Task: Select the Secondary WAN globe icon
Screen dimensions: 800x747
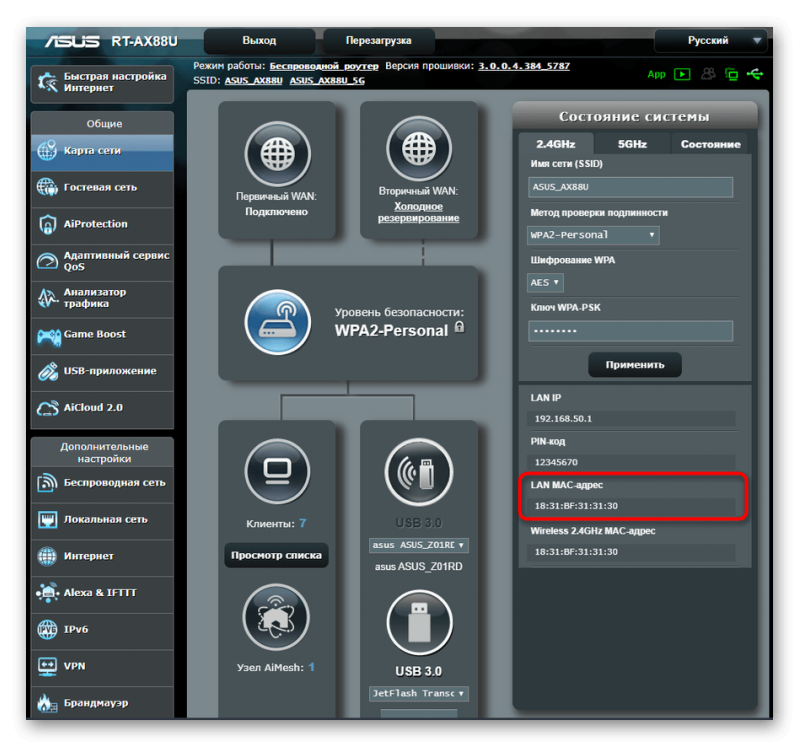Action: (x=419, y=149)
